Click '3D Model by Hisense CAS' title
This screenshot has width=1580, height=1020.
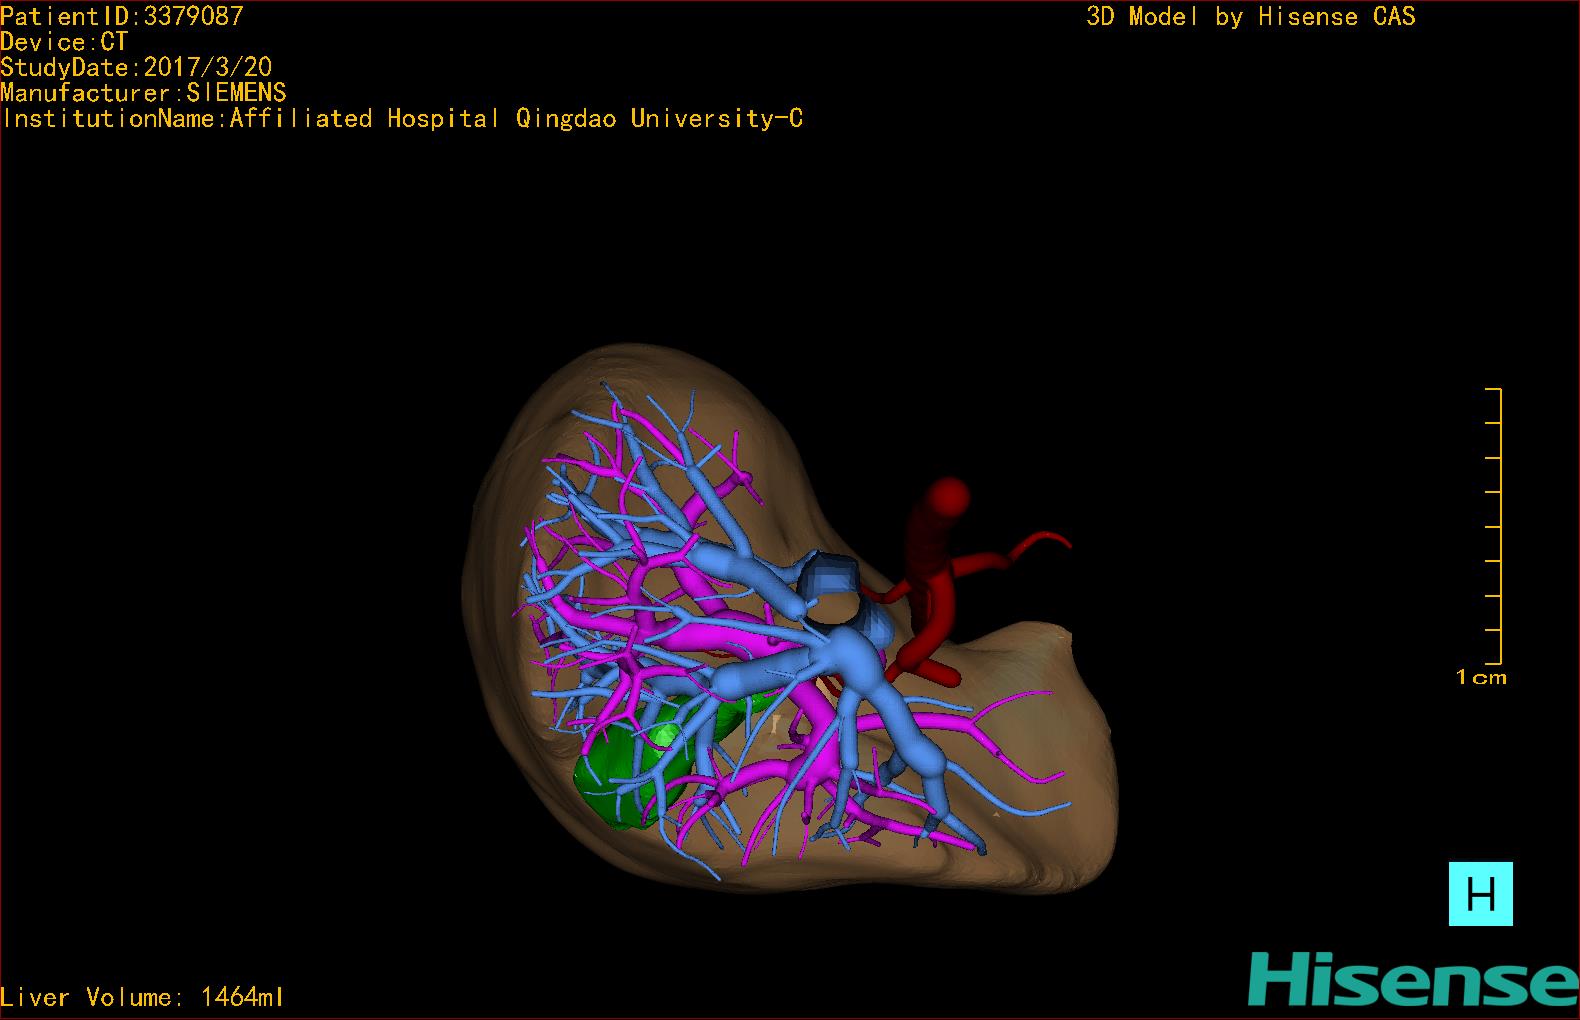tap(1251, 16)
